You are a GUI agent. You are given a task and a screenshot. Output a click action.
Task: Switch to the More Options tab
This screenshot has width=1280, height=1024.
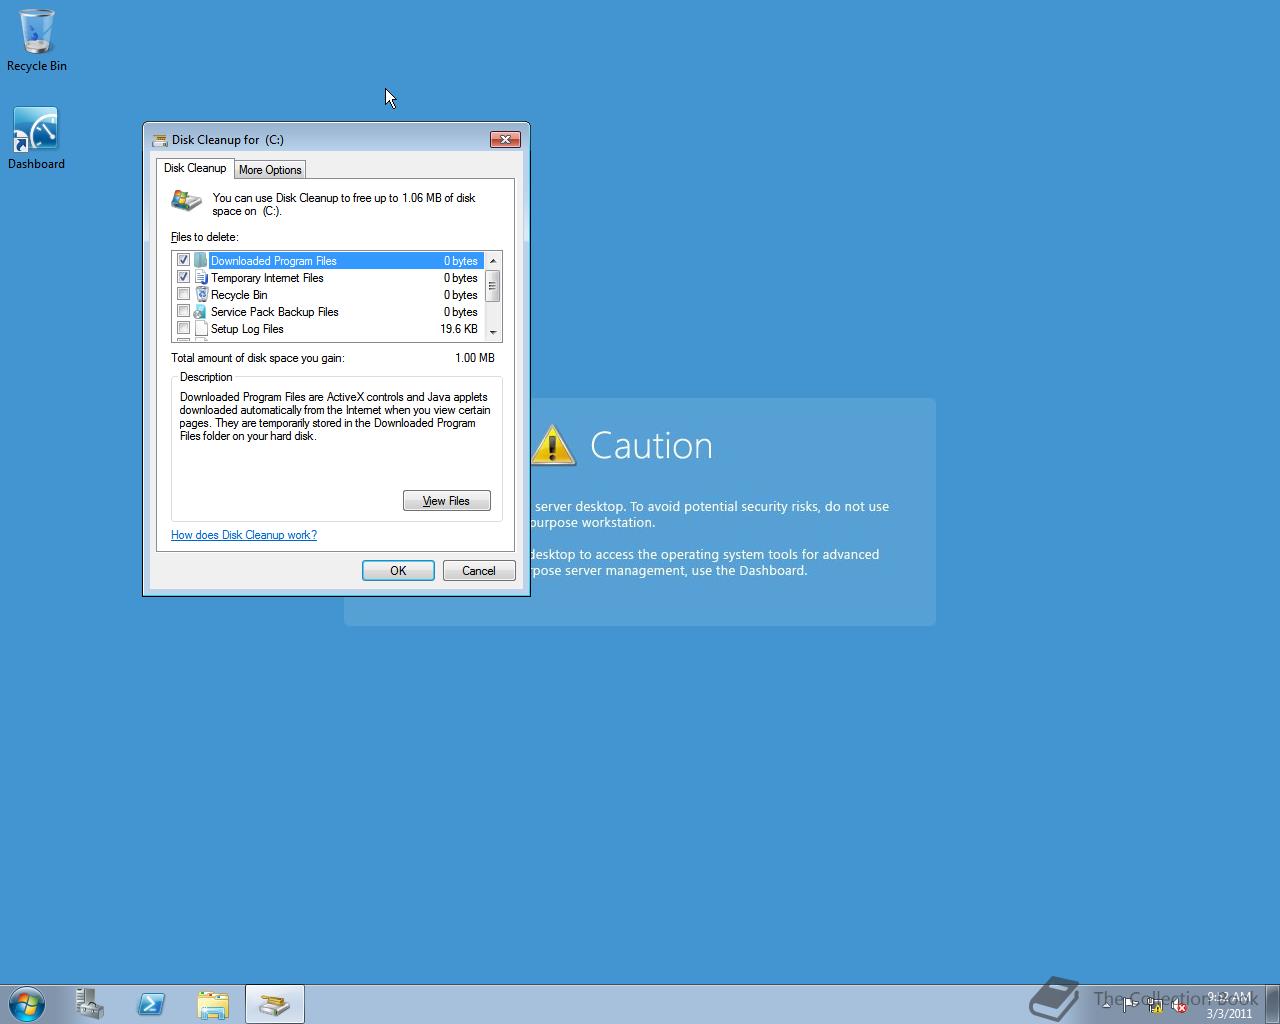[x=270, y=170]
